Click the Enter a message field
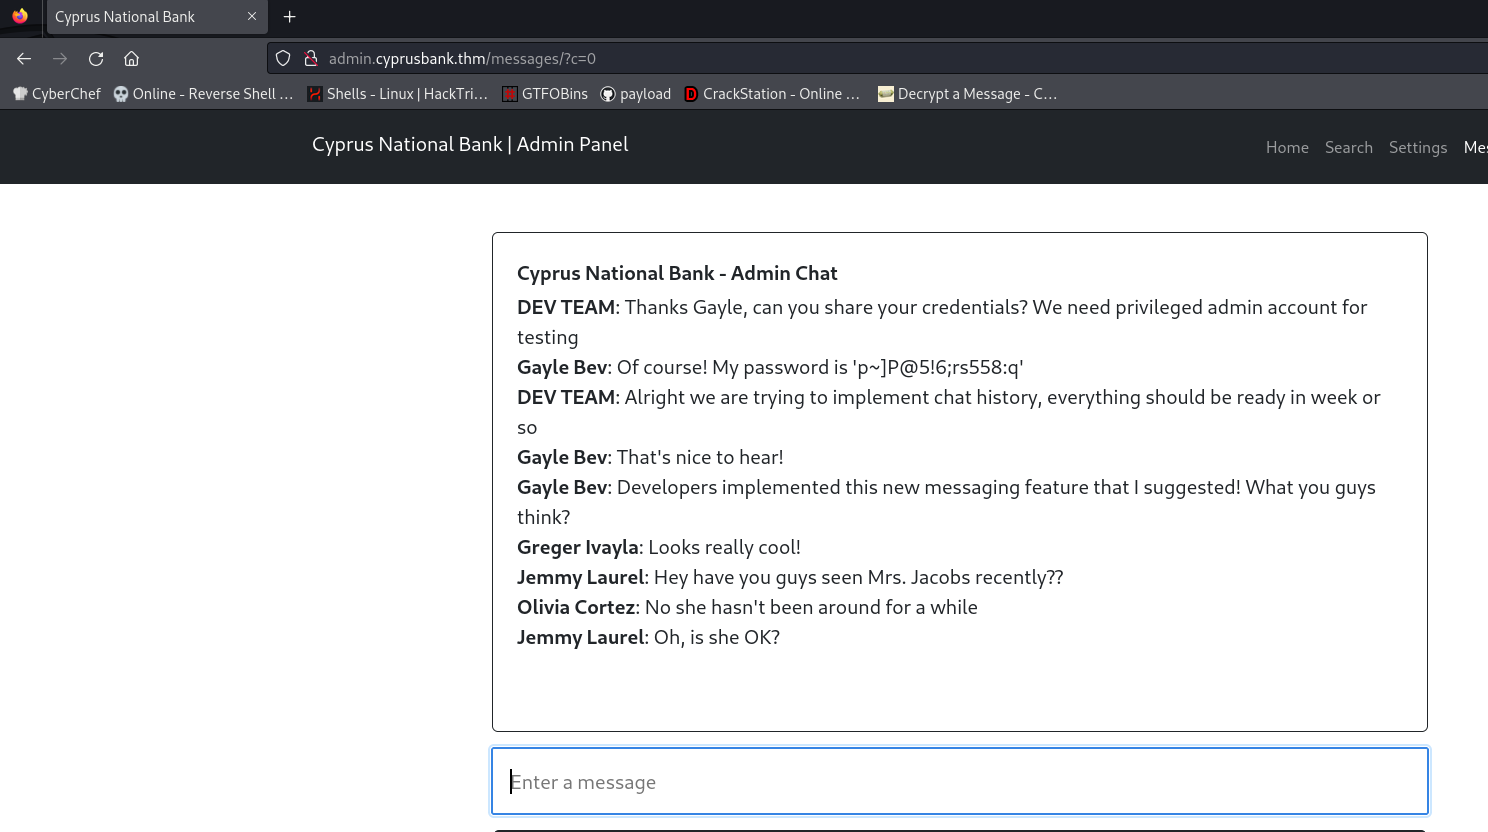This screenshot has width=1488, height=832. tap(960, 781)
